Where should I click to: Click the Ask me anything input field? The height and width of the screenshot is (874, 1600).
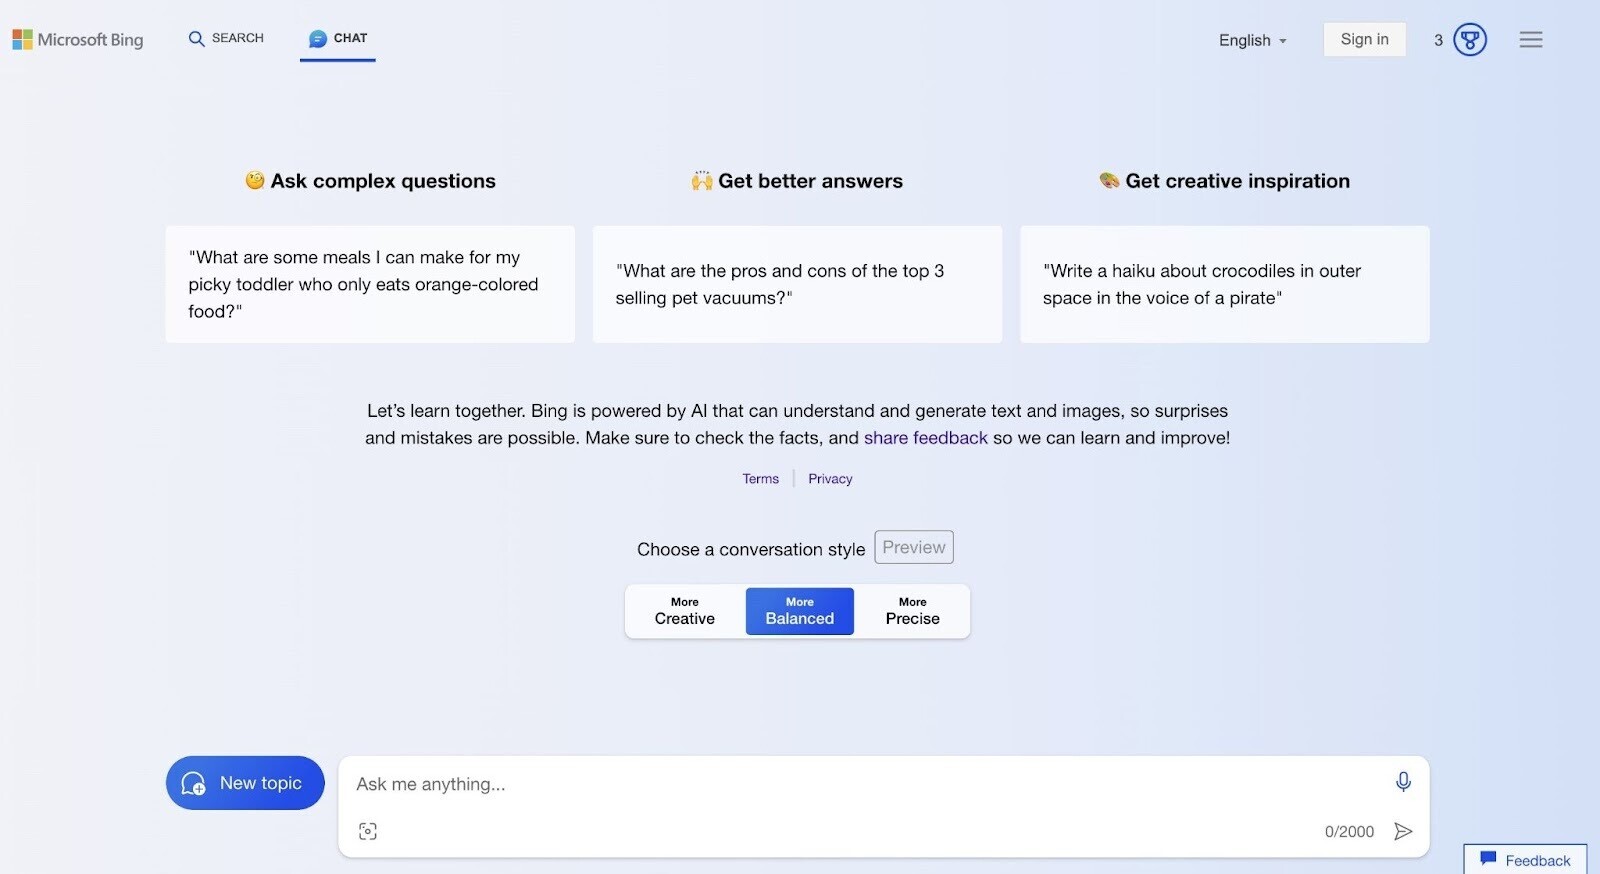pos(700,784)
